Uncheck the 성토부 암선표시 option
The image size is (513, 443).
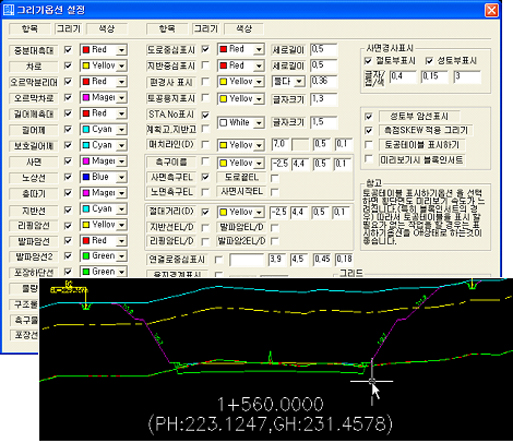click(368, 116)
